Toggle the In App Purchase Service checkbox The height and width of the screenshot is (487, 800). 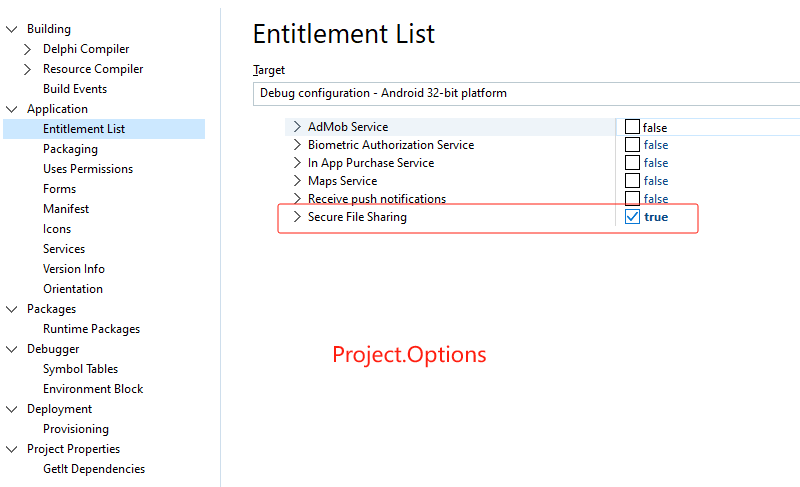[x=632, y=163]
